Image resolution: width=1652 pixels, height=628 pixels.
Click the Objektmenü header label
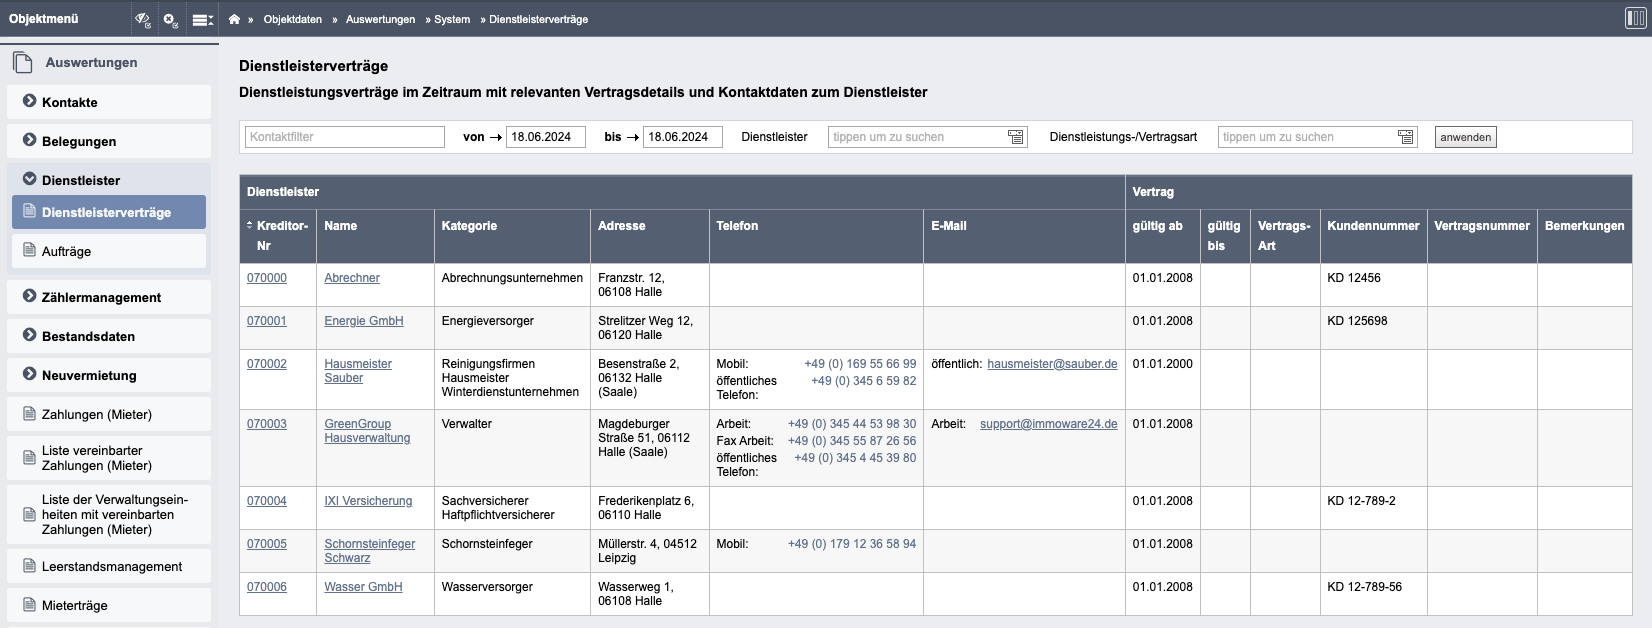click(x=44, y=19)
